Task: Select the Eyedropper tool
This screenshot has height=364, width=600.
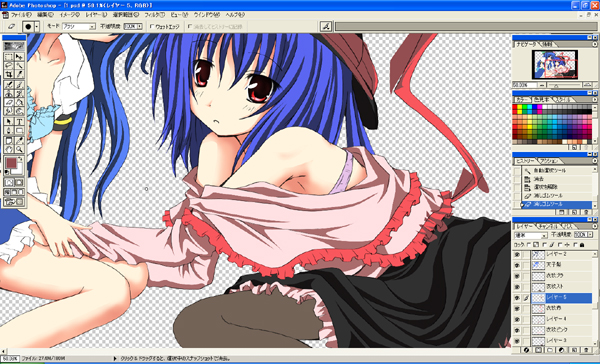Action: coord(19,140)
